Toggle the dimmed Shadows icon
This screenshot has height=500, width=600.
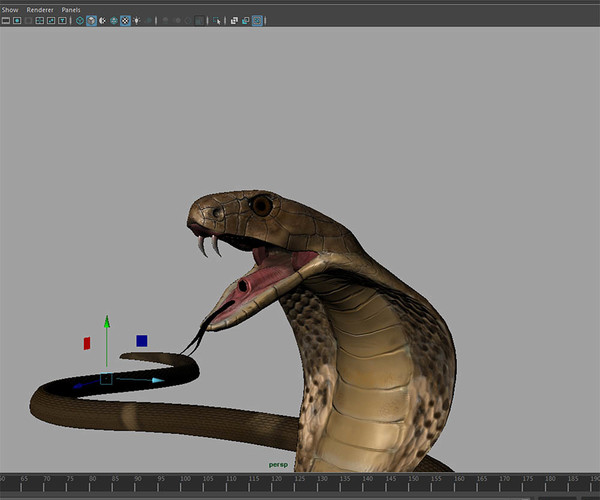coord(149,21)
